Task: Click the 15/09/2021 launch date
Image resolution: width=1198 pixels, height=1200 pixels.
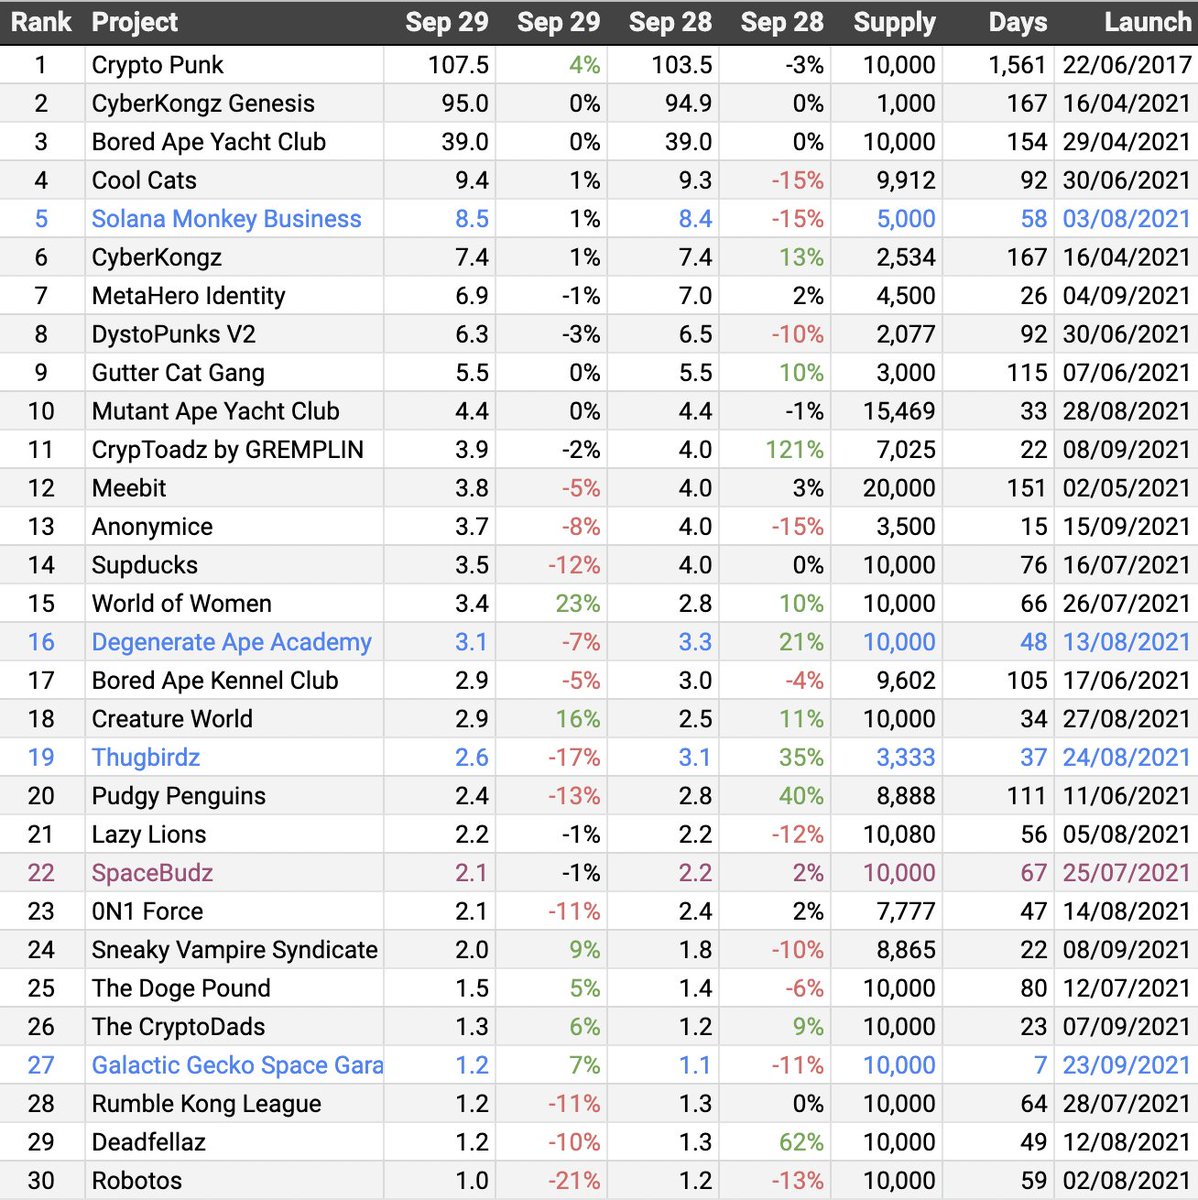Action: (1127, 527)
